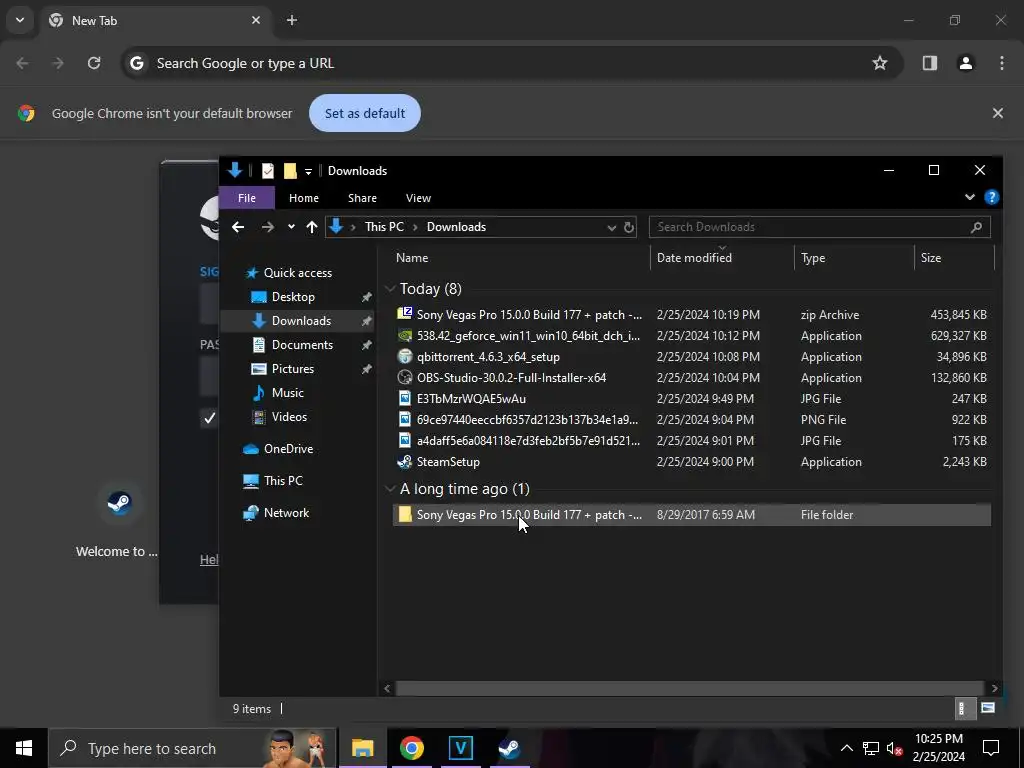Viewport: 1024px width, 768px height.
Task: Open the address bar history dropdown
Action: [x=611, y=227]
